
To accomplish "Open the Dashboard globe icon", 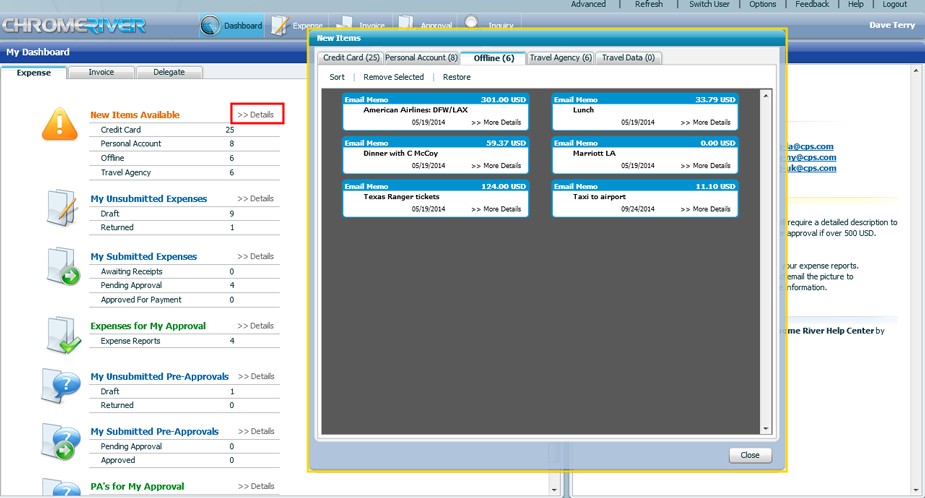I will 211,25.
